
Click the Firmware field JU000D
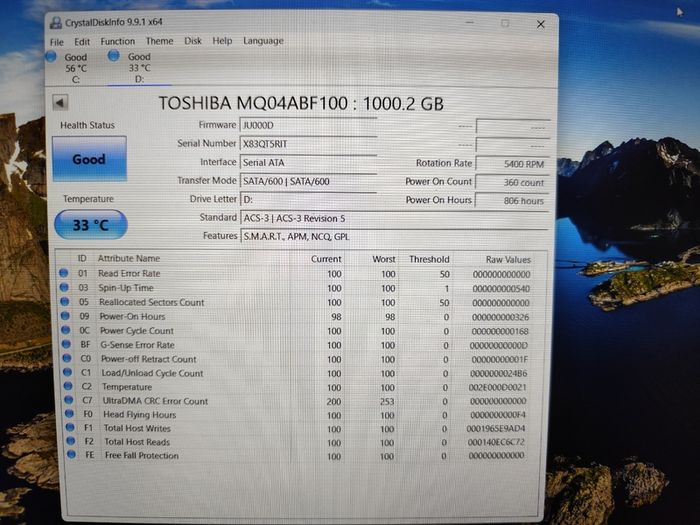tap(308, 125)
